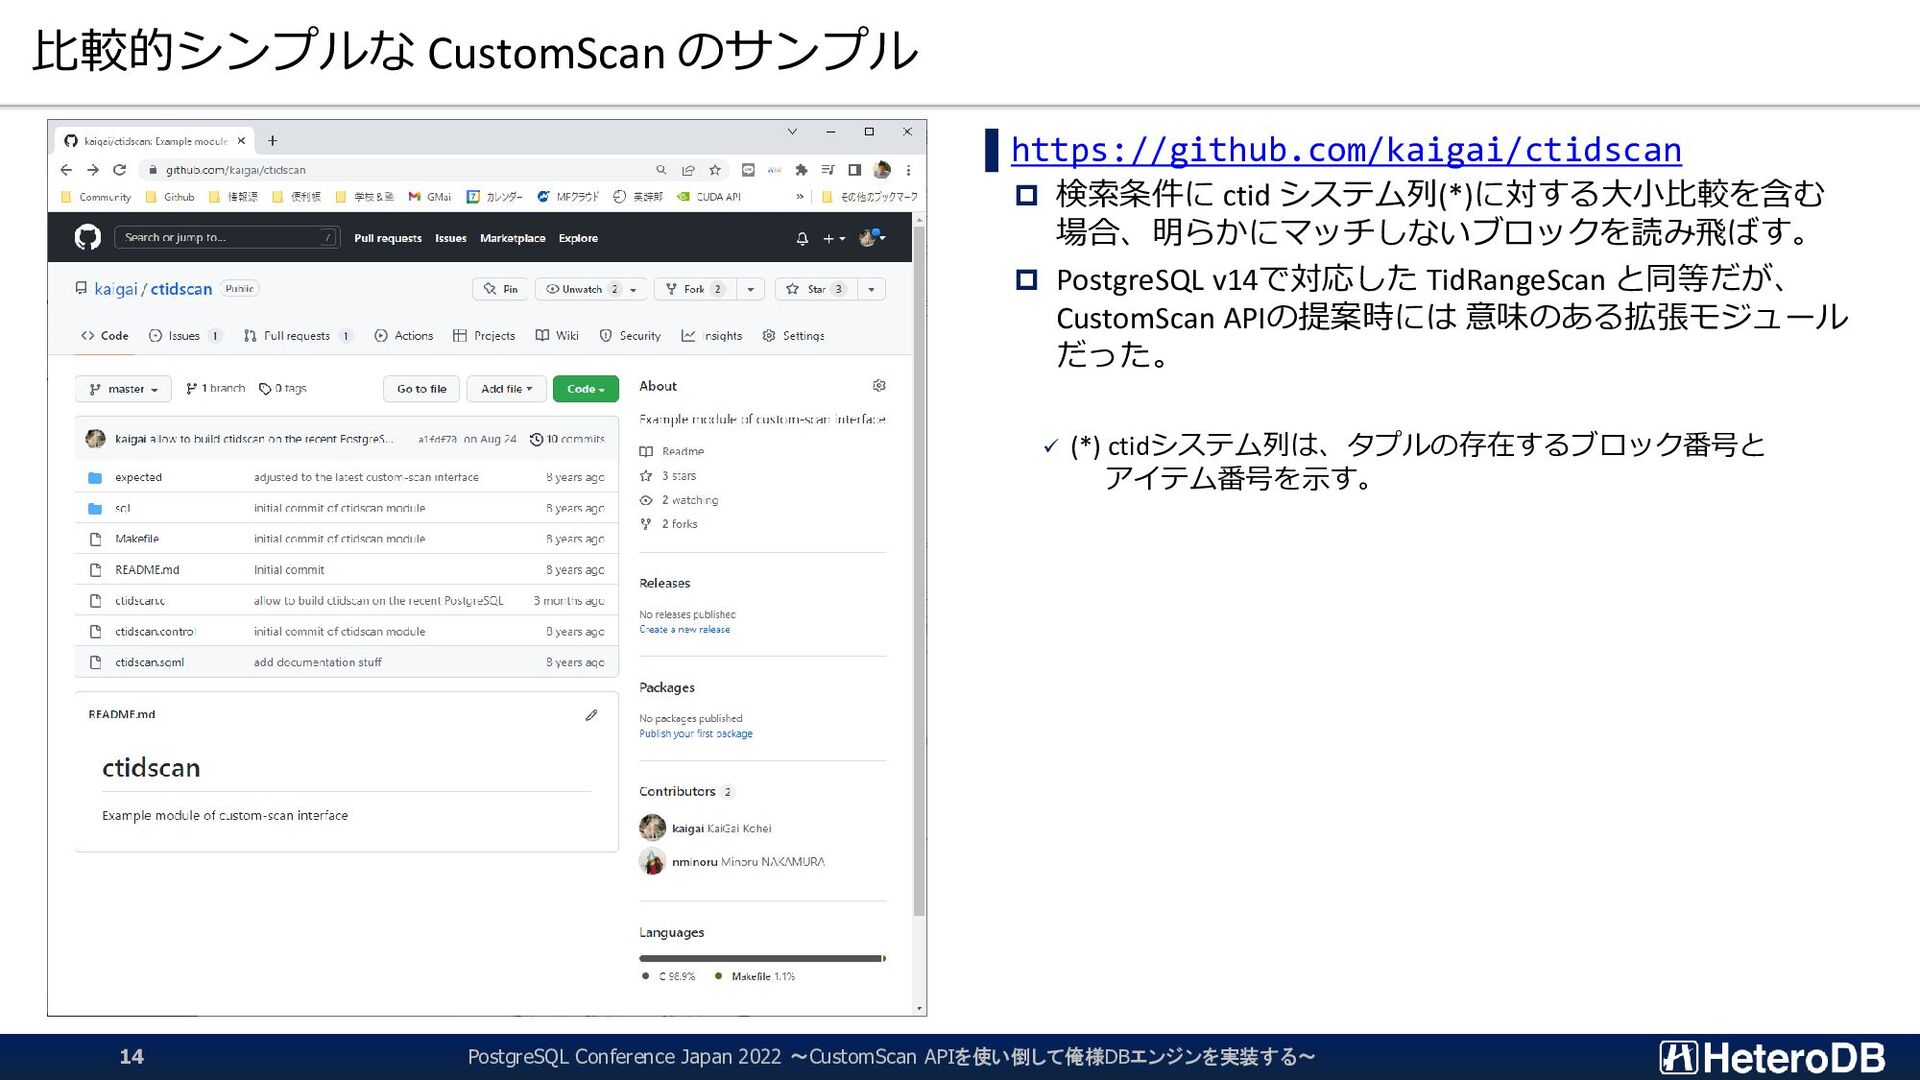Screen dimensions: 1920x1080
Task: Open the Readme link in About
Action: (x=672, y=452)
